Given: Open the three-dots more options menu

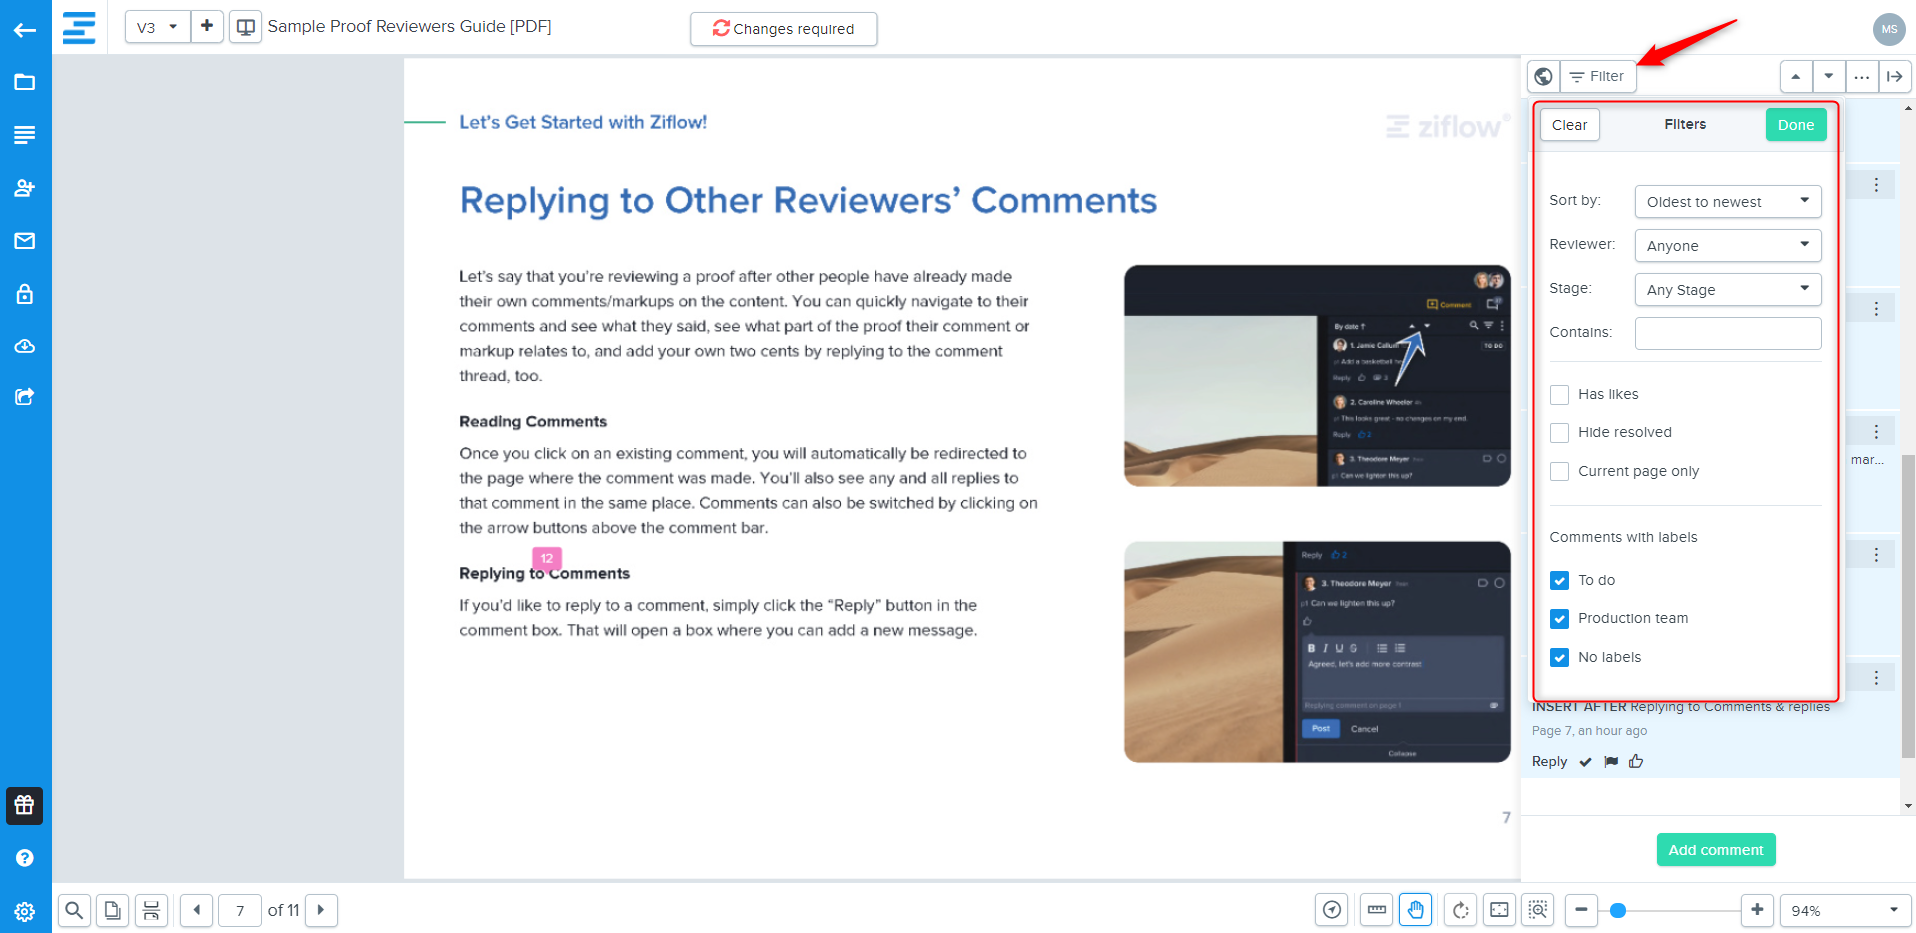Looking at the screenshot, I should pos(1861,77).
